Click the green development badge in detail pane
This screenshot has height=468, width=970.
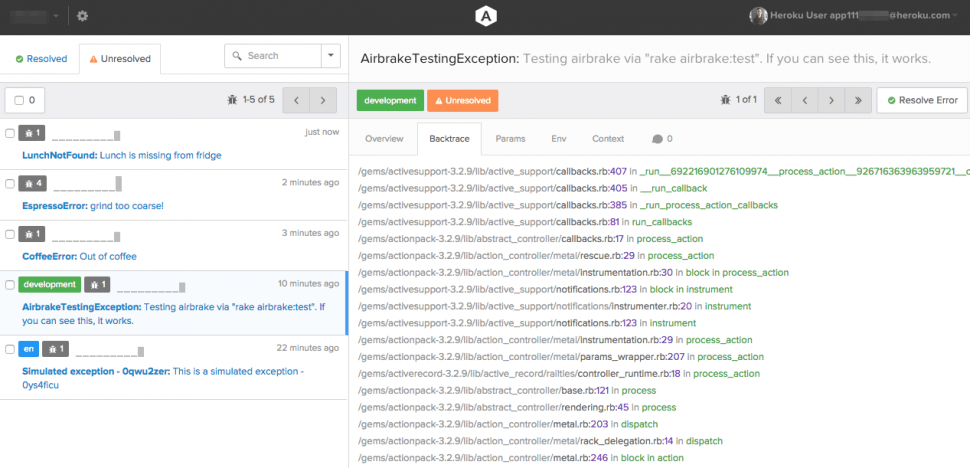[x=390, y=100]
